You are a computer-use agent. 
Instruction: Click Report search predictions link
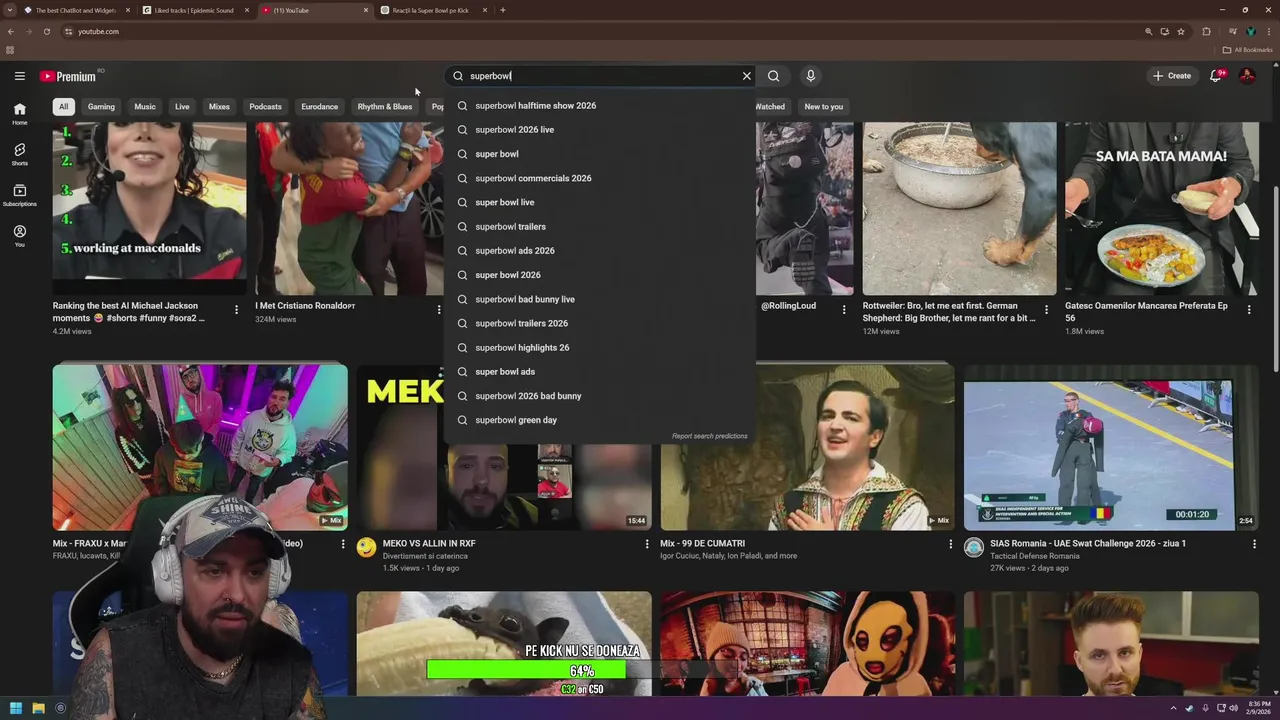709,436
